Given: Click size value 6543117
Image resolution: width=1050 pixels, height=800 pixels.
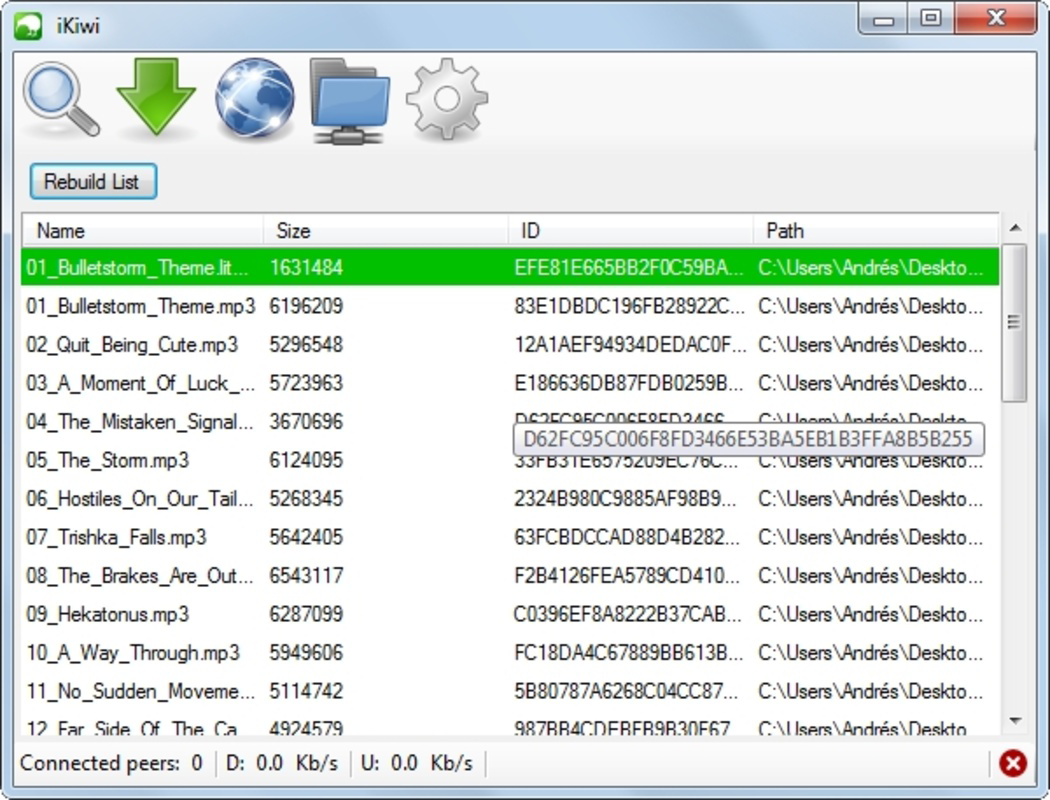Looking at the screenshot, I should tap(306, 576).
